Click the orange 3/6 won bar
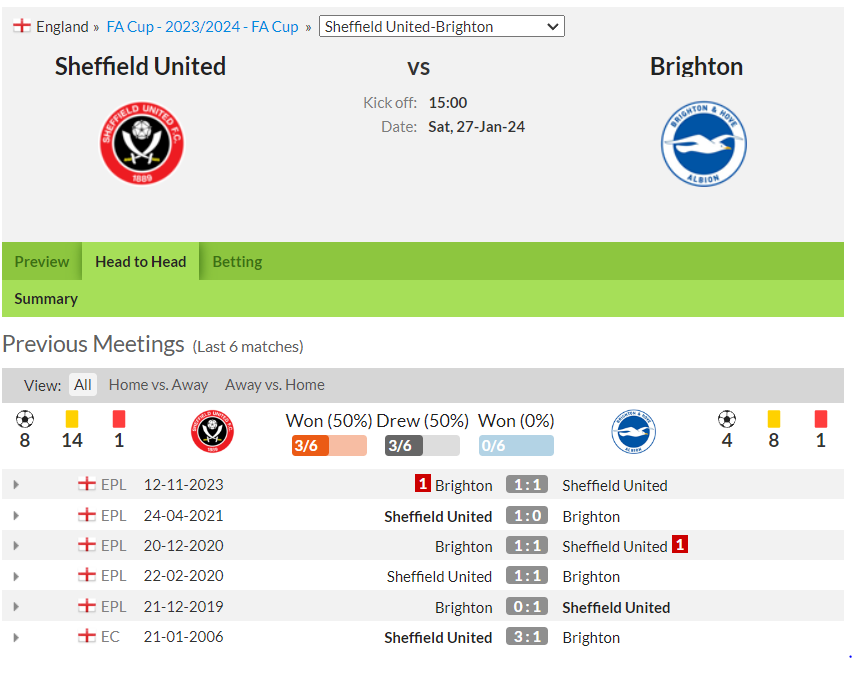852x687 pixels. 329,446
